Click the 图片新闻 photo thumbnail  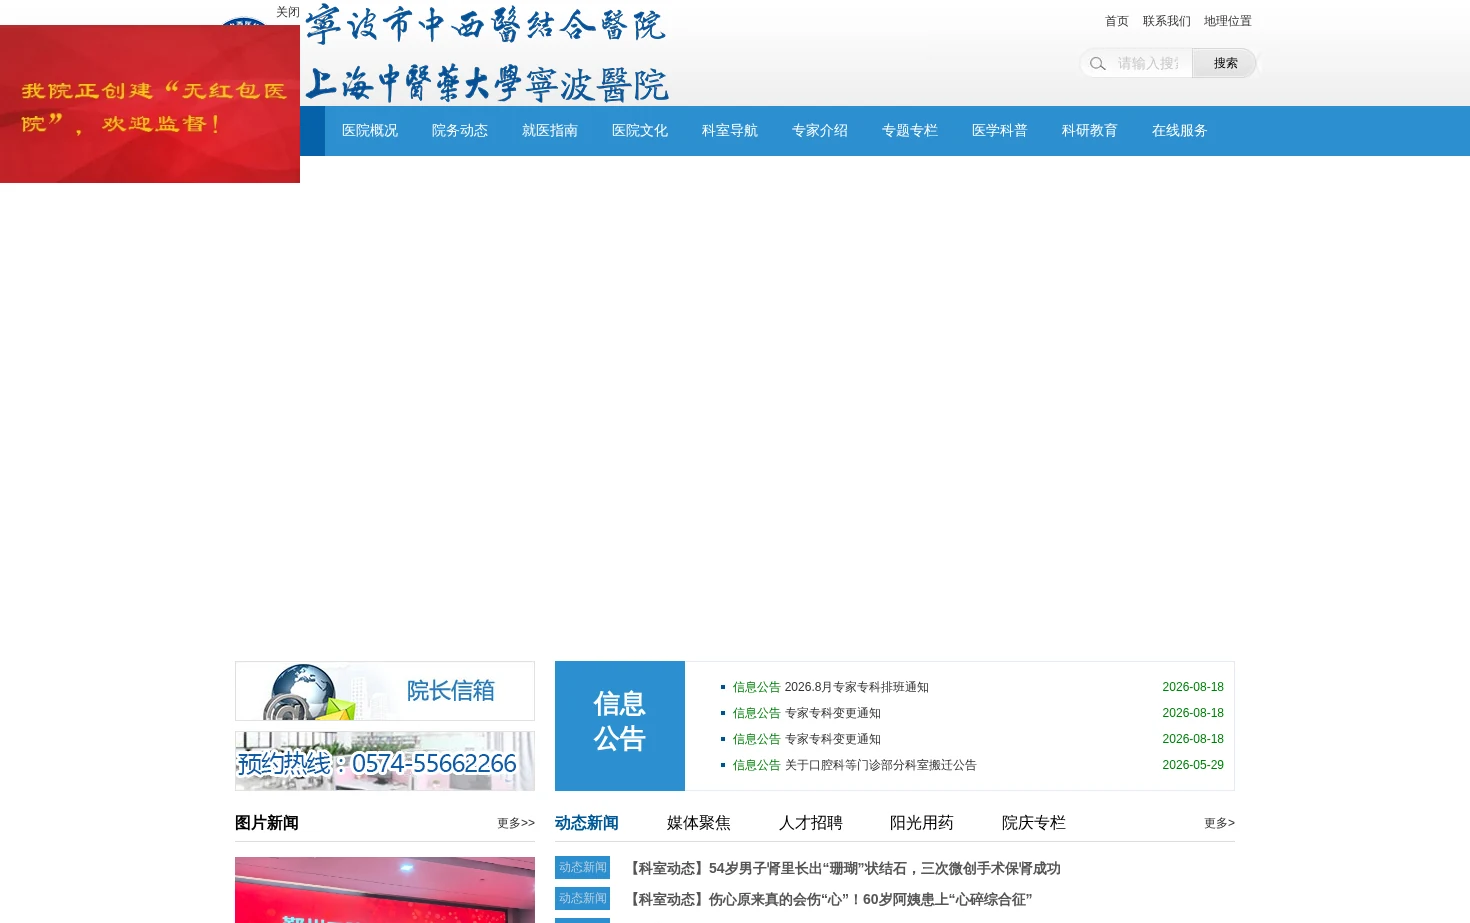pyautogui.click(x=385, y=890)
